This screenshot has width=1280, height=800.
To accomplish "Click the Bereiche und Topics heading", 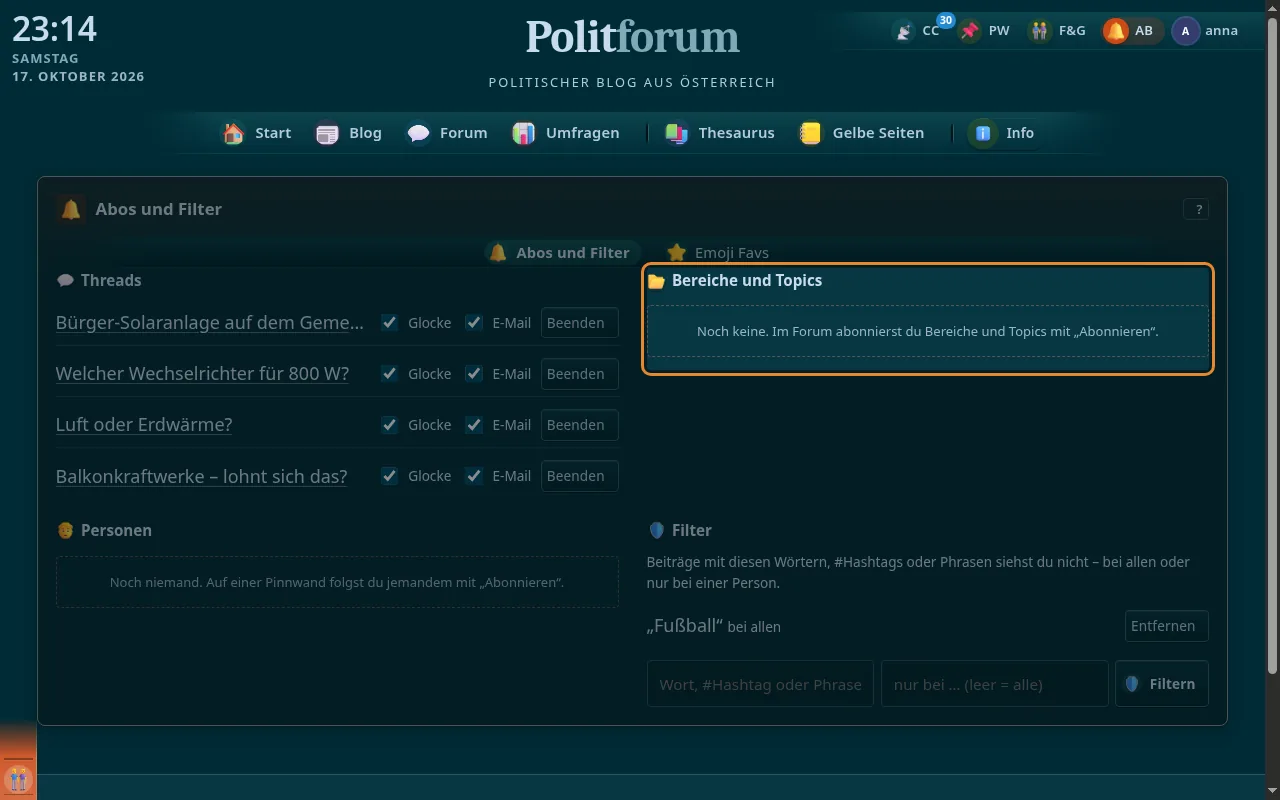I will 747,281.
